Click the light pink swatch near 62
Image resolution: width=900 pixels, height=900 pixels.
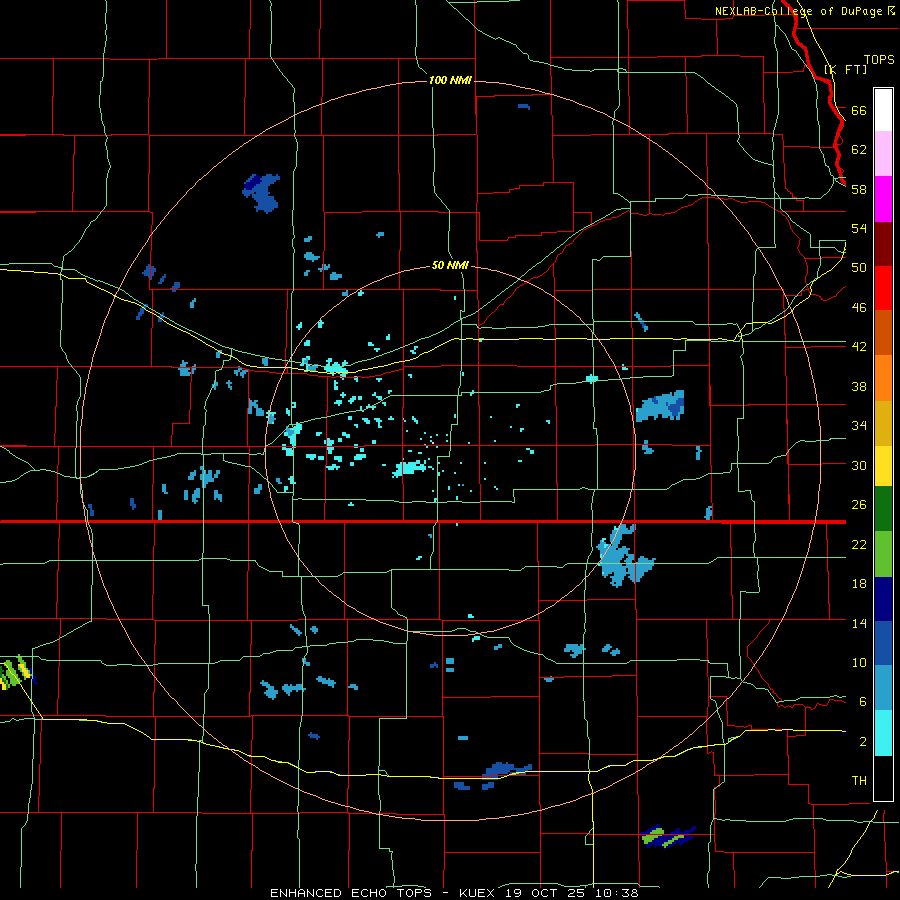point(883,153)
